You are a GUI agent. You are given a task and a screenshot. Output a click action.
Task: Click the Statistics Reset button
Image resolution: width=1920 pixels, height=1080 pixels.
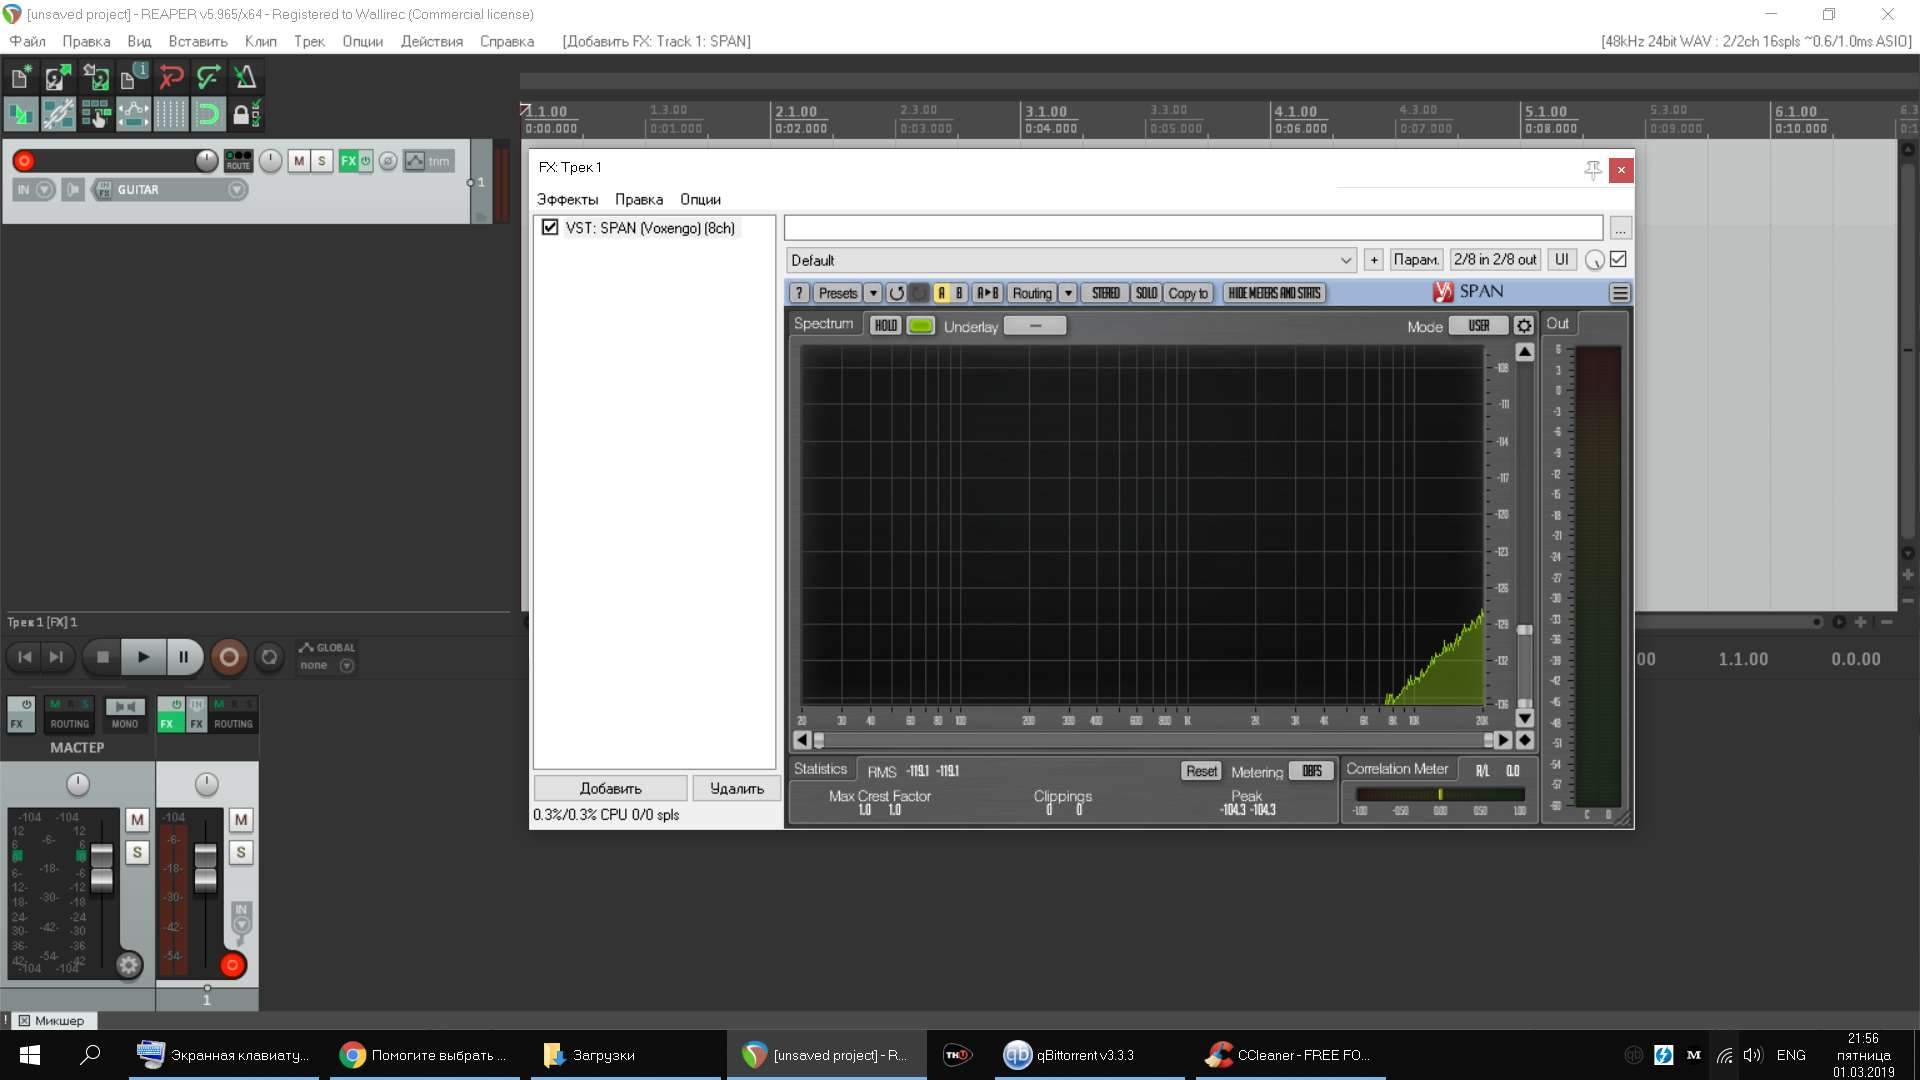pos(1200,771)
